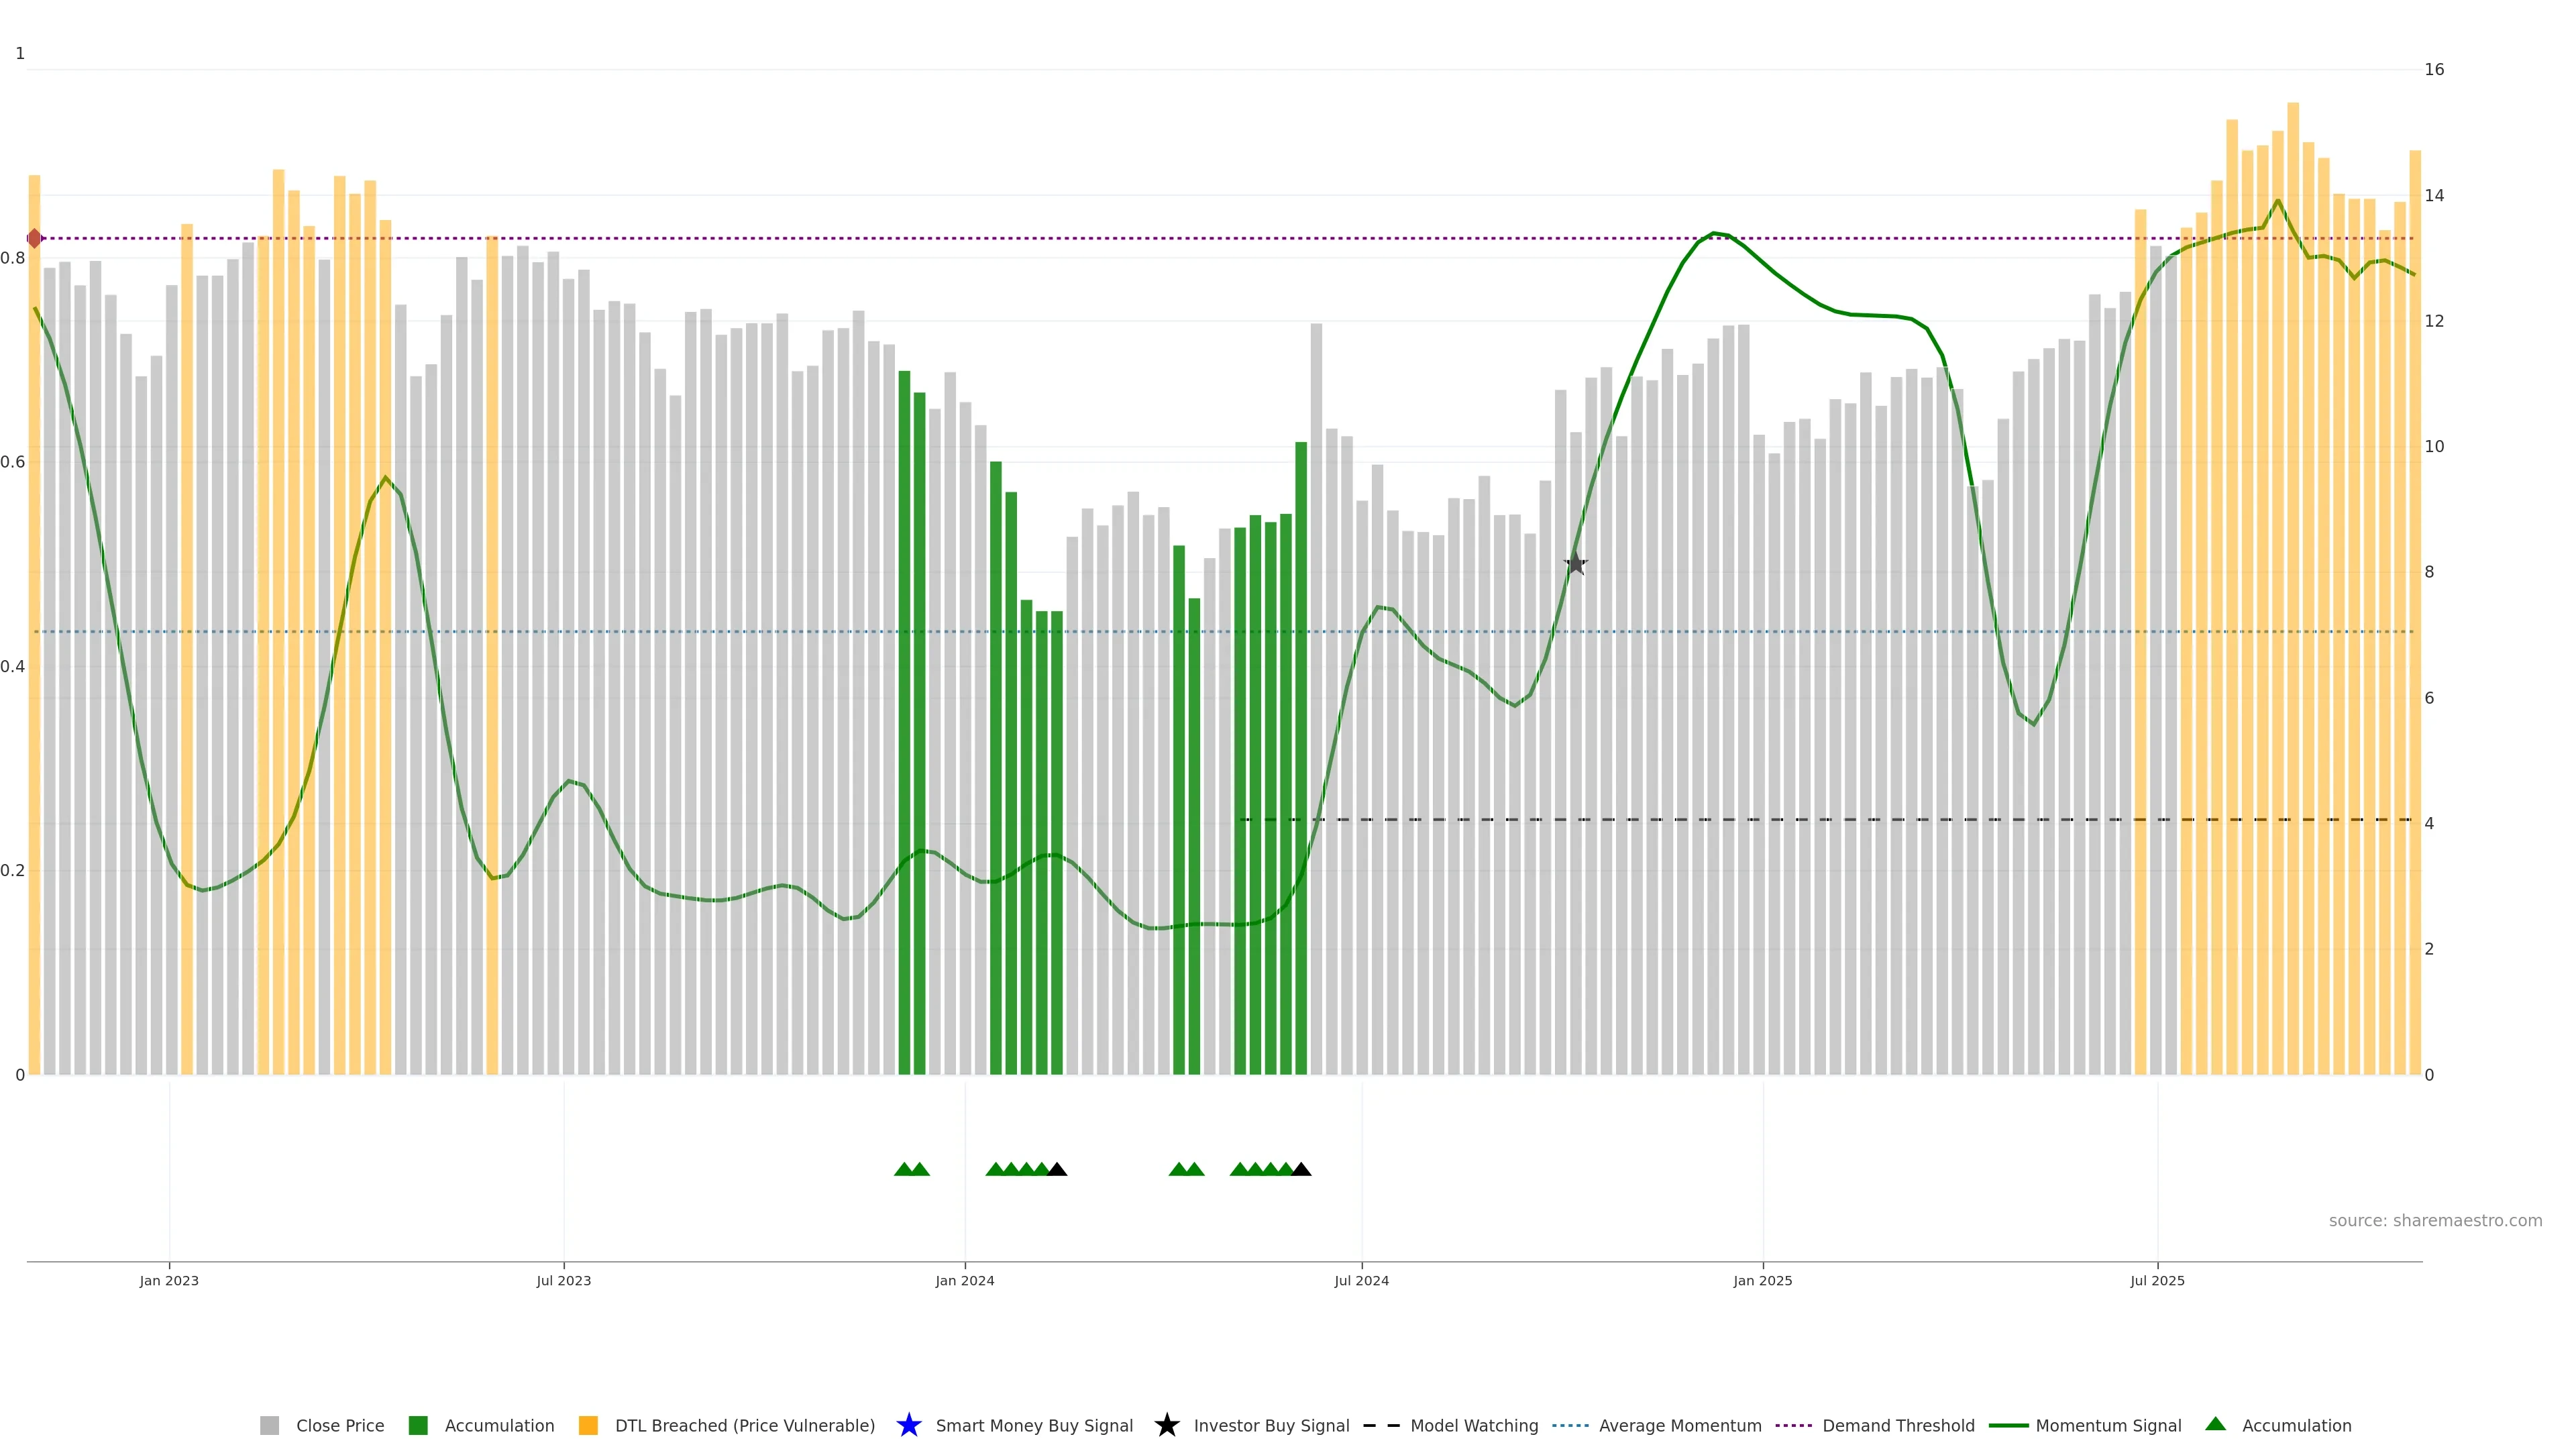
Task: Click the red diamond marker on Demand Threshold line
Action: tap(35, 238)
